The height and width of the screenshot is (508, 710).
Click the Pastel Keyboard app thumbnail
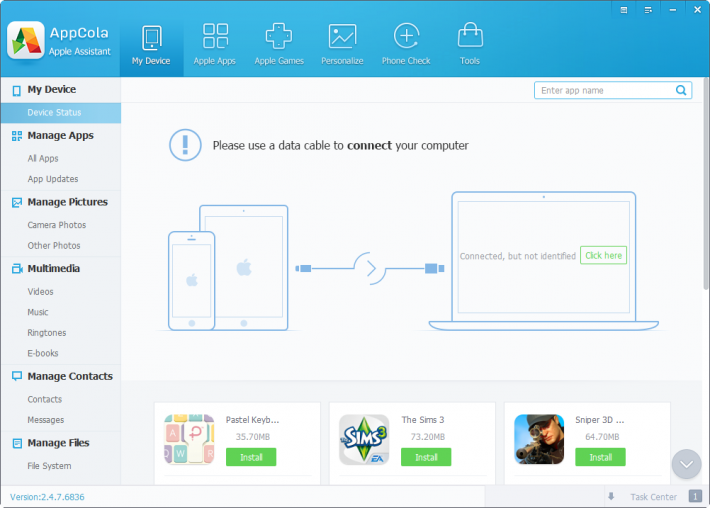189,439
